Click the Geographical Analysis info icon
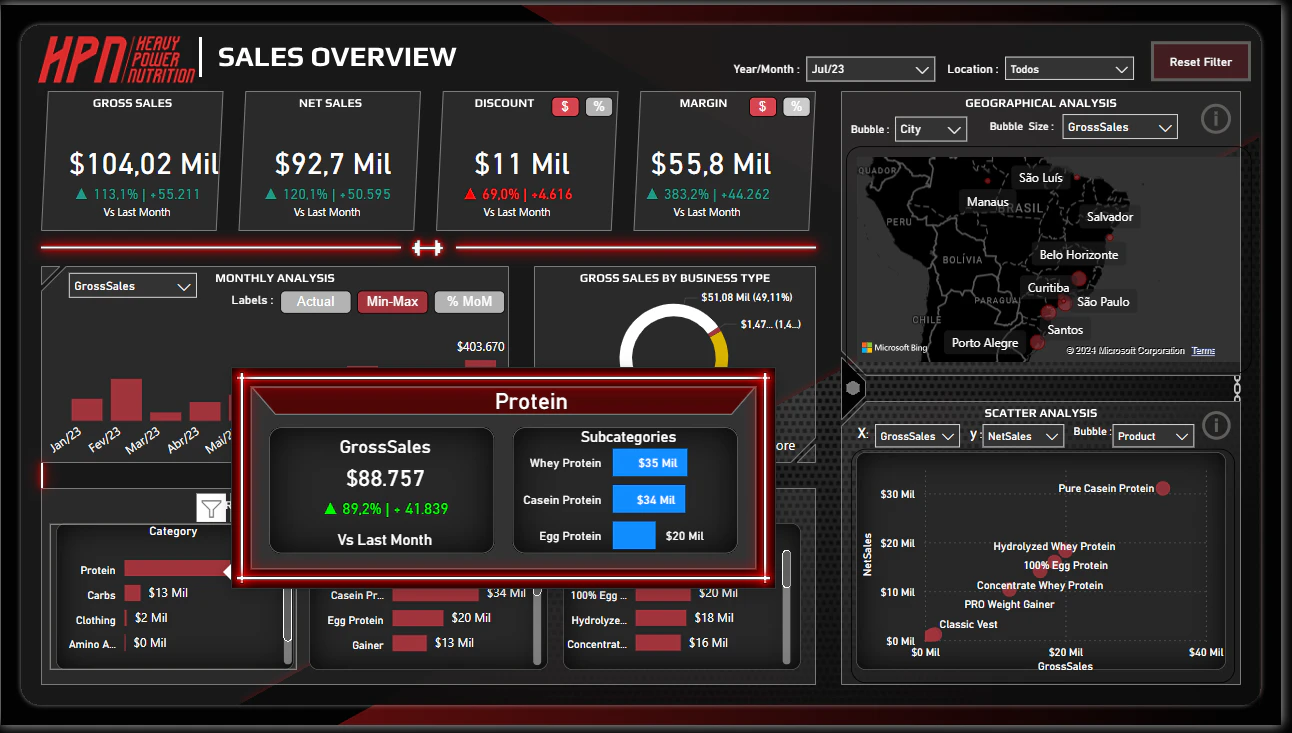Viewport: 1292px width, 733px height. [x=1215, y=120]
